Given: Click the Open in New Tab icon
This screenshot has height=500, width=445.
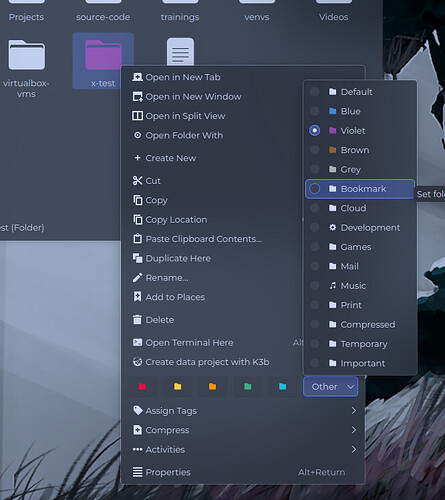Looking at the screenshot, I should coord(137,77).
